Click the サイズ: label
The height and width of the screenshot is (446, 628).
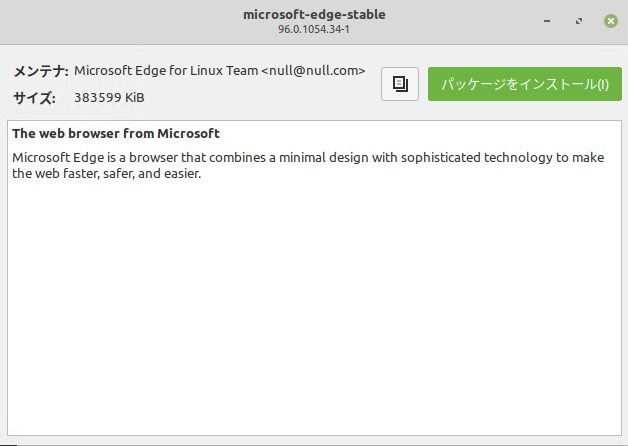click(x=34, y=98)
